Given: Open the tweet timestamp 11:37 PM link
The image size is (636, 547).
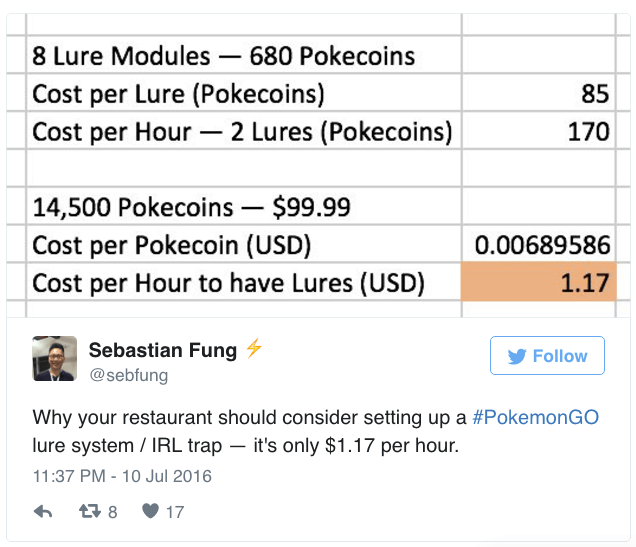Looking at the screenshot, I should pyautogui.click(x=122, y=476).
